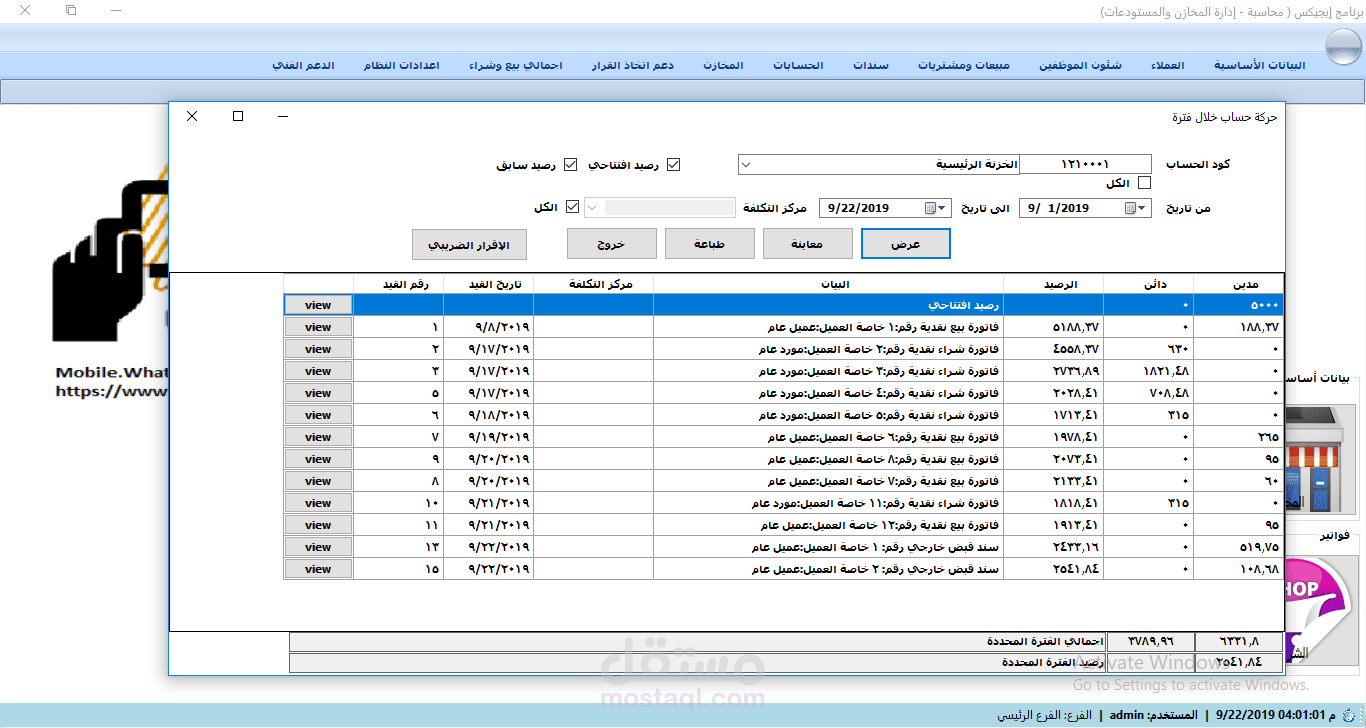The height and width of the screenshot is (728, 1366).
Task: Click view button for entry number ٧
Action: point(318,437)
